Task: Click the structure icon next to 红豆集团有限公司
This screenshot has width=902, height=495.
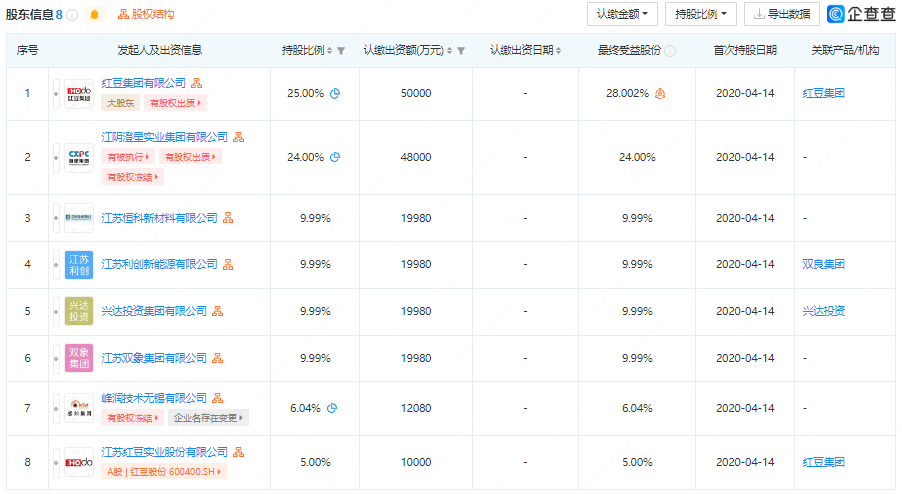Action: pyautogui.click(x=196, y=83)
